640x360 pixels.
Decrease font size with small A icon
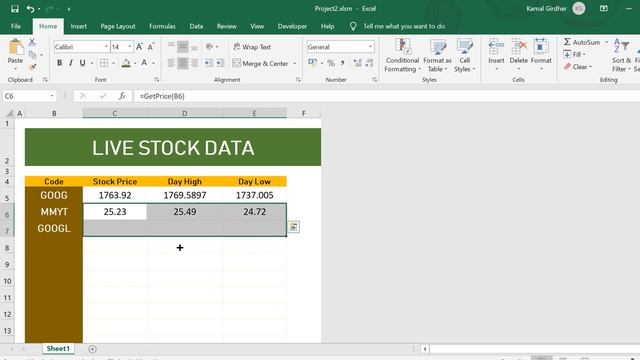151,47
